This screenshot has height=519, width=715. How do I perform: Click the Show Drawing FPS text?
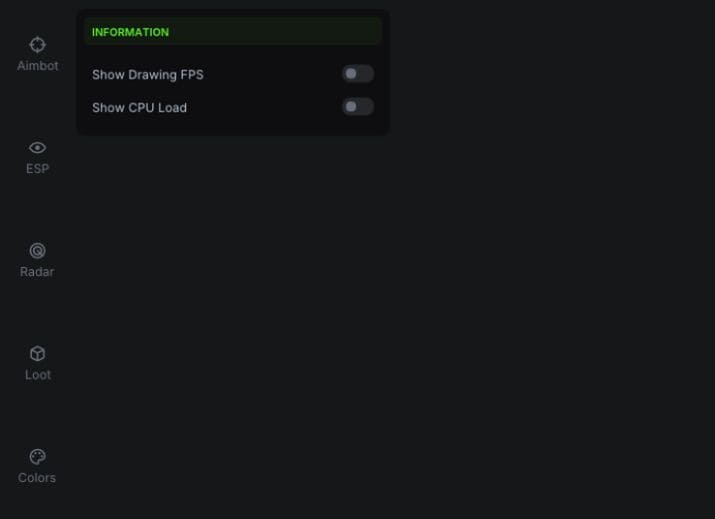pos(148,75)
